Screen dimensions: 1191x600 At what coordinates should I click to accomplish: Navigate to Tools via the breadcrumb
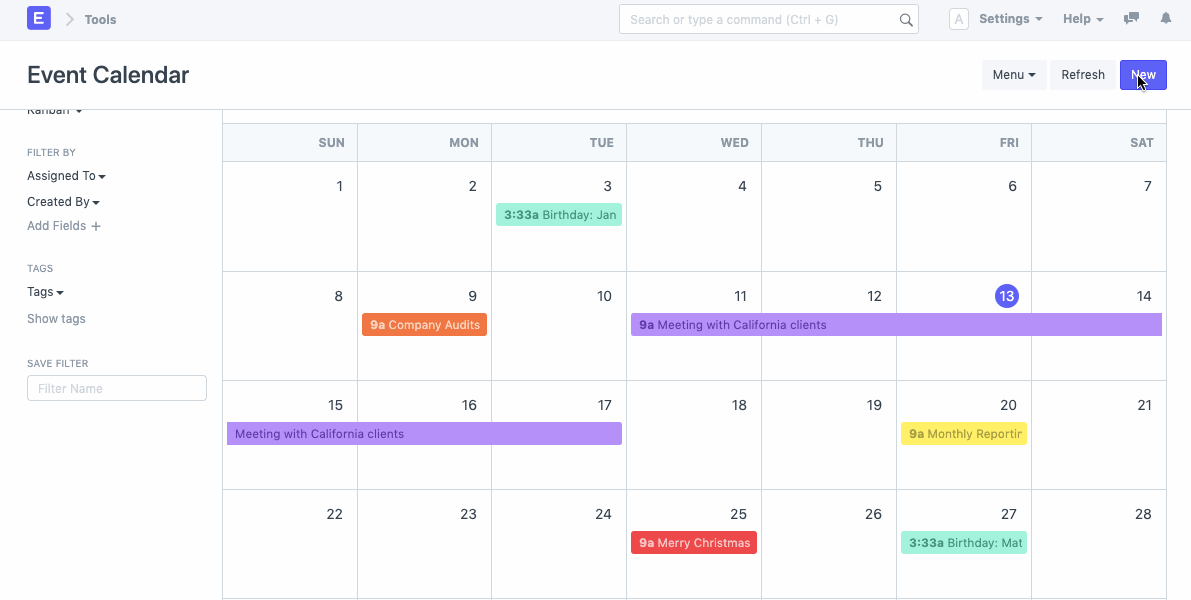coord(100,19)
